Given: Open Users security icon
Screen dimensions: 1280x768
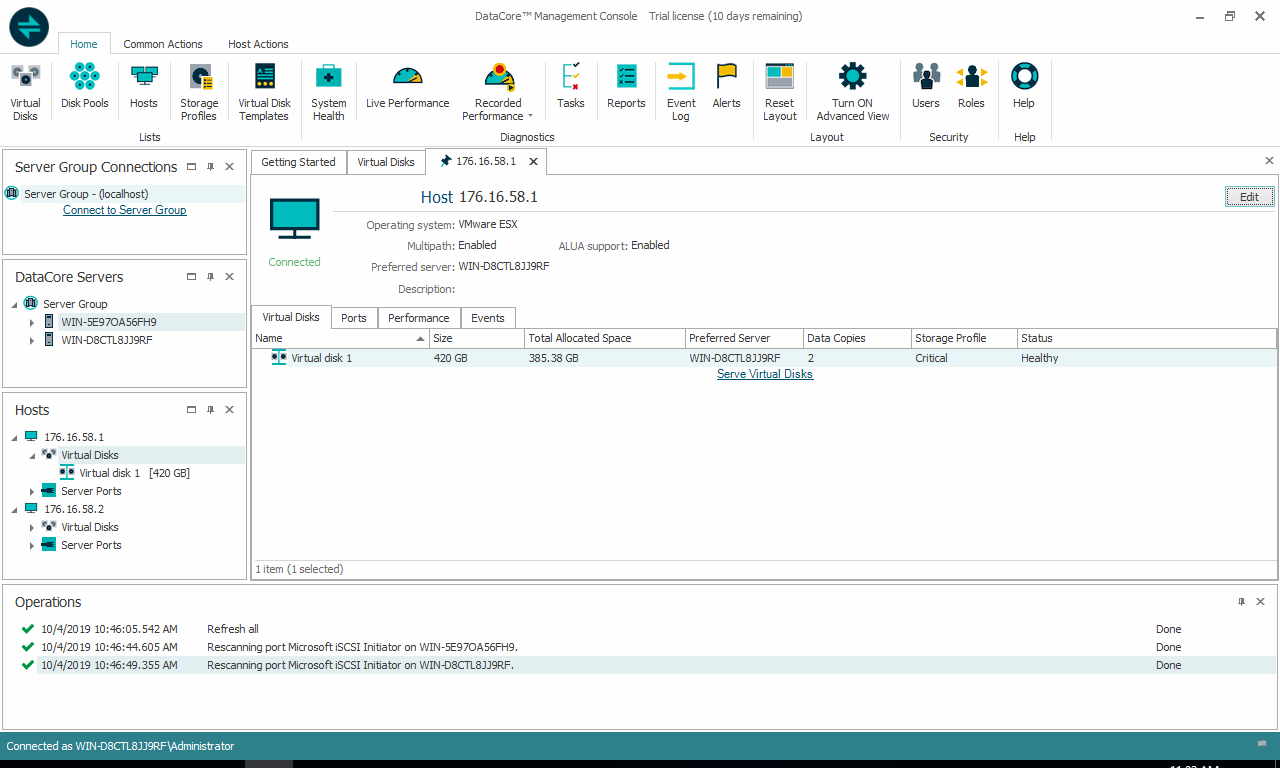Looking at the screenshot, I should click(926, 86).
